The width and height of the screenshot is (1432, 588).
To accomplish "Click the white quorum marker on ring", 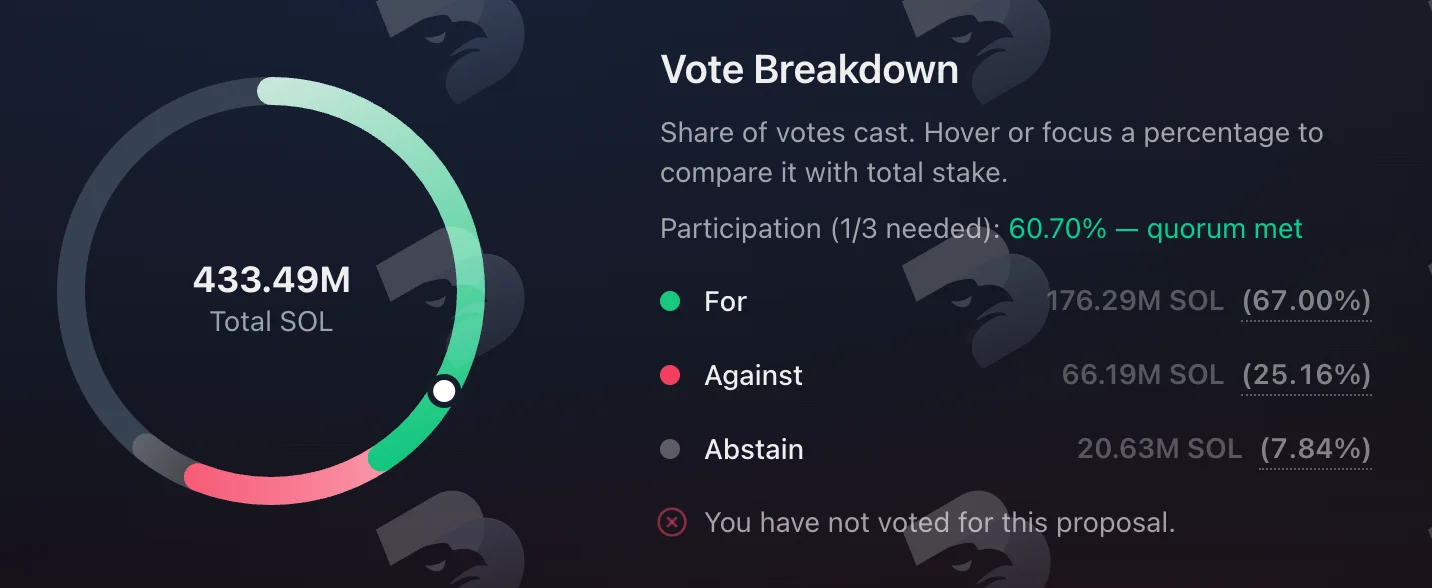I will (x=444, y=391).
